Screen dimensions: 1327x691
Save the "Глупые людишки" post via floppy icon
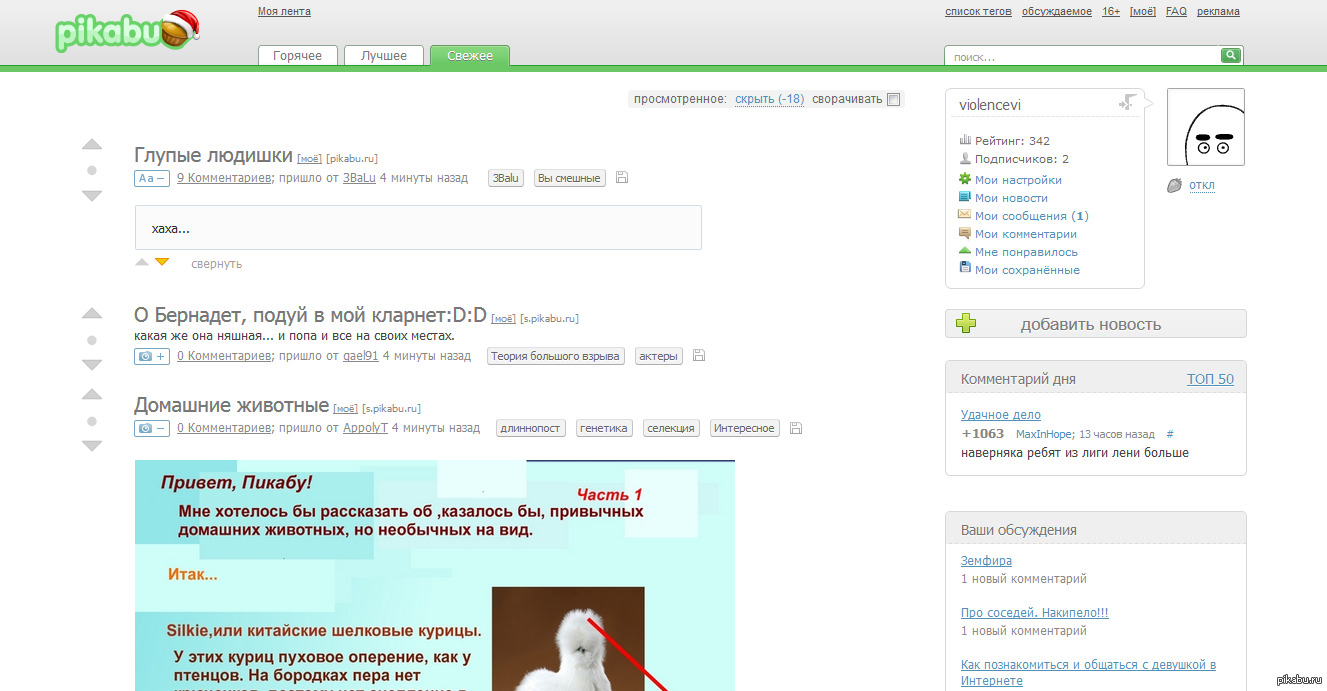[x=622, y=178]
